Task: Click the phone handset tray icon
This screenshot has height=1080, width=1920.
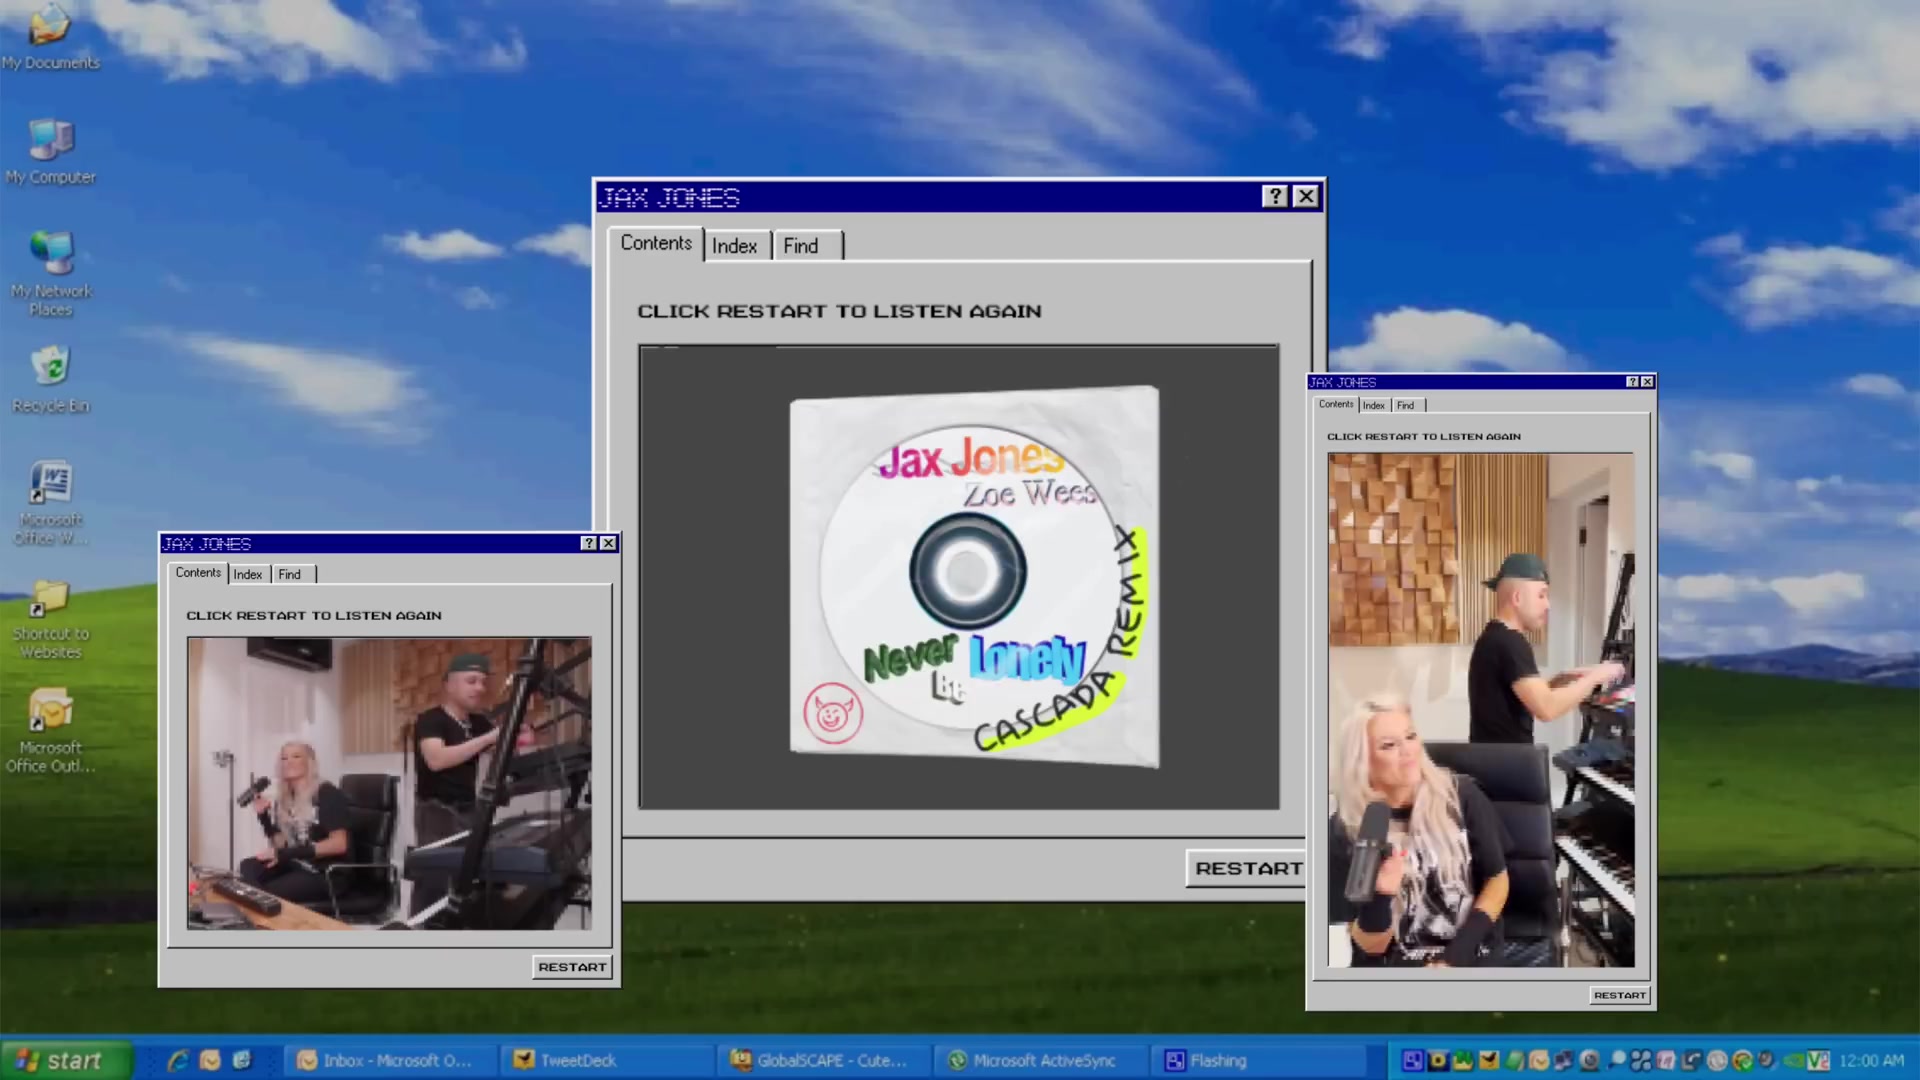Action: tap(1692, 1061)
